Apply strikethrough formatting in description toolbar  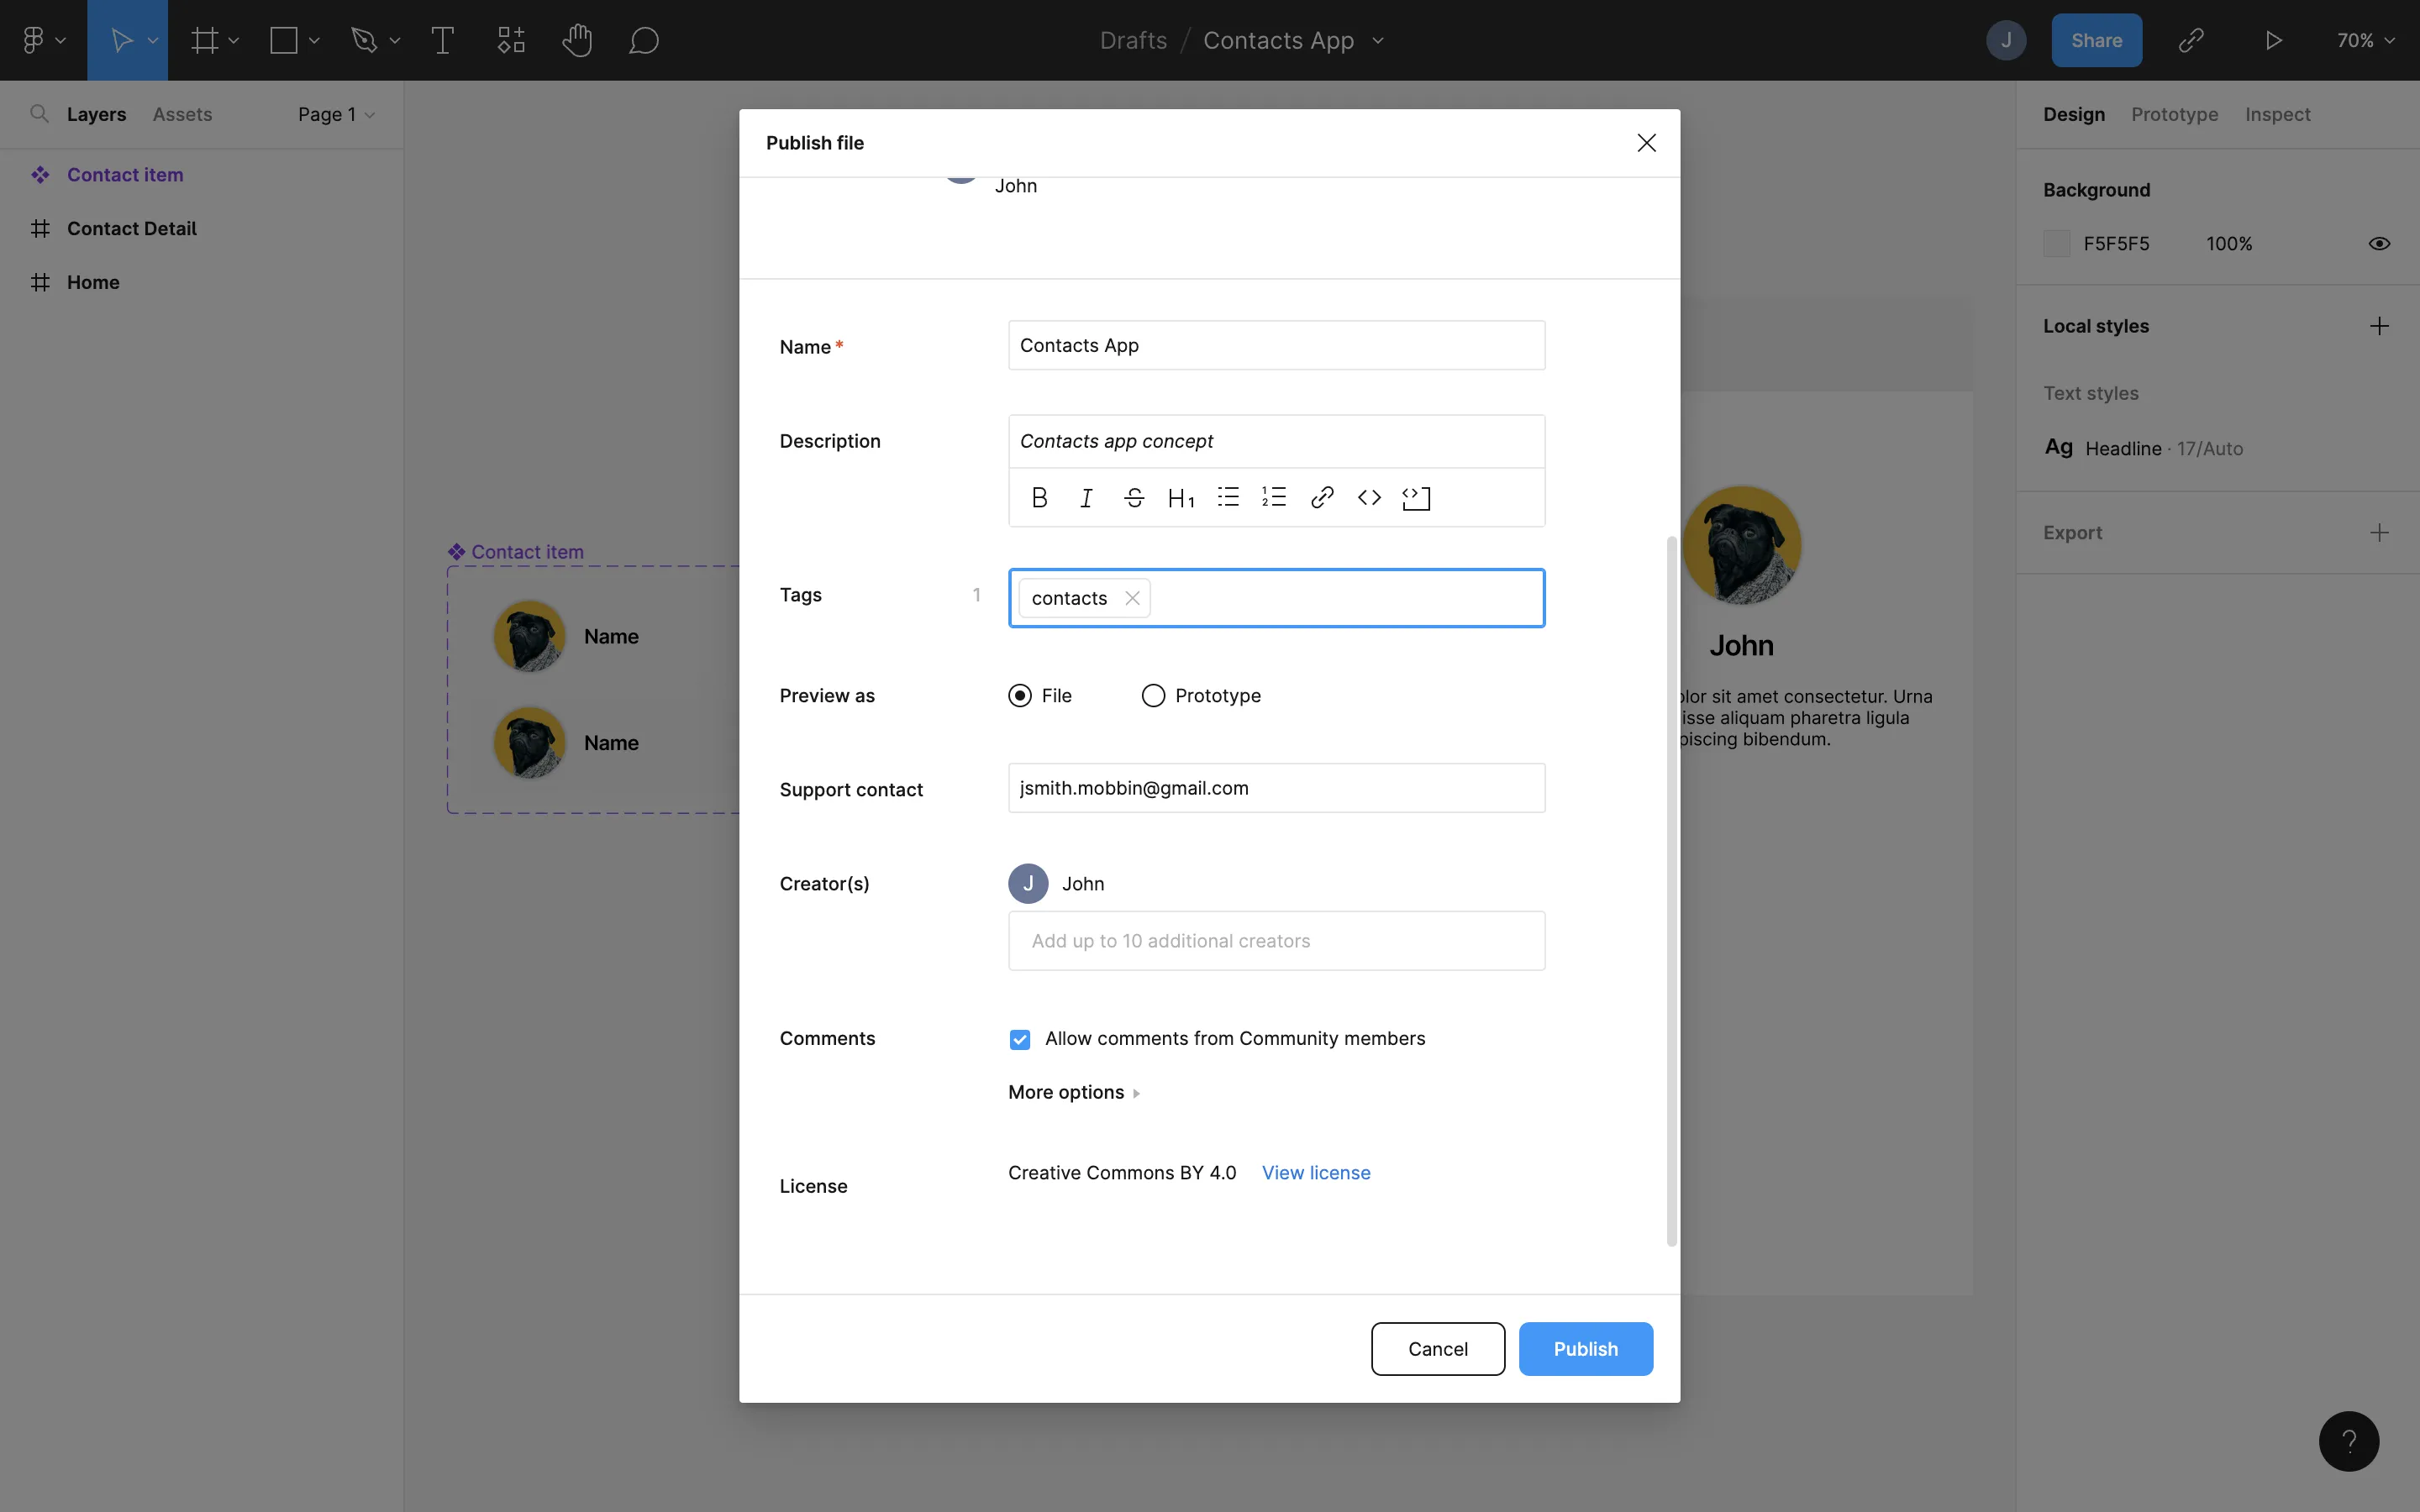click(1133, 497)
